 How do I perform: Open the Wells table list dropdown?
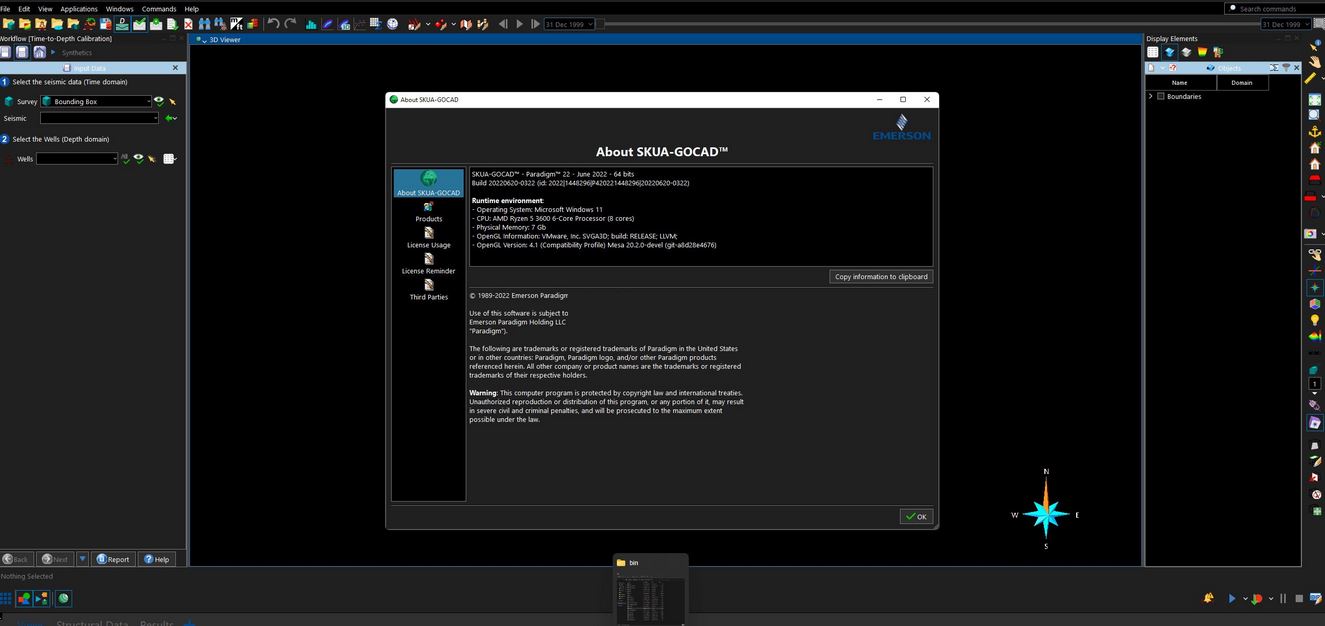[x=170, y=159]
